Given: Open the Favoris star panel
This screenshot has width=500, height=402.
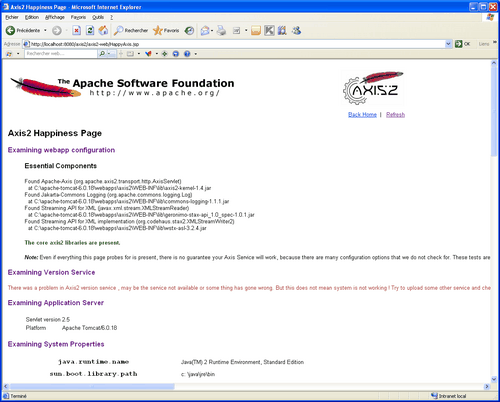Looking at the screenshot, I should tap(166, 31).
